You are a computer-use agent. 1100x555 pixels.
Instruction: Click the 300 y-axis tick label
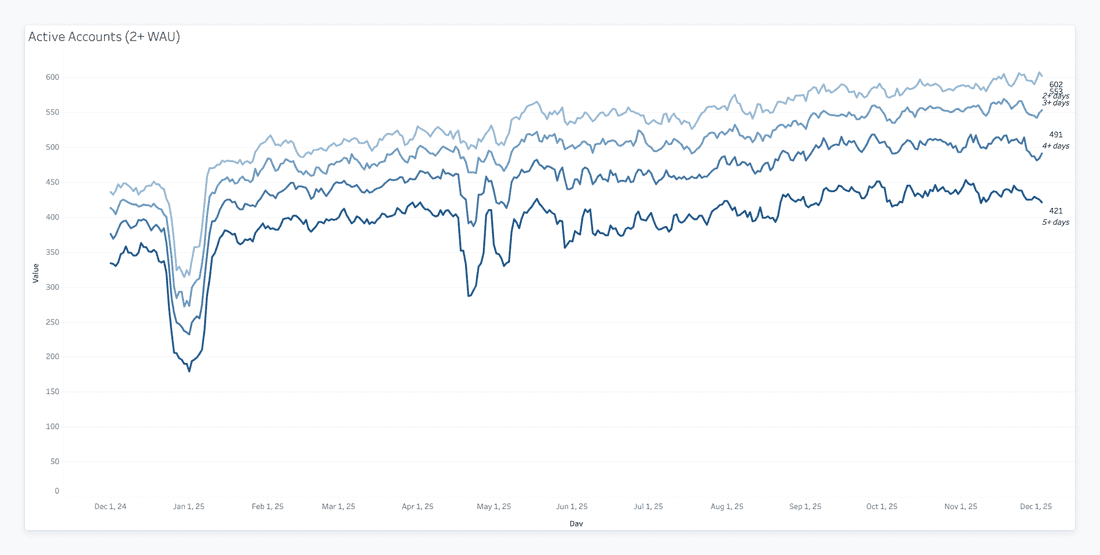pyautogui.click(x=52, y=287)
